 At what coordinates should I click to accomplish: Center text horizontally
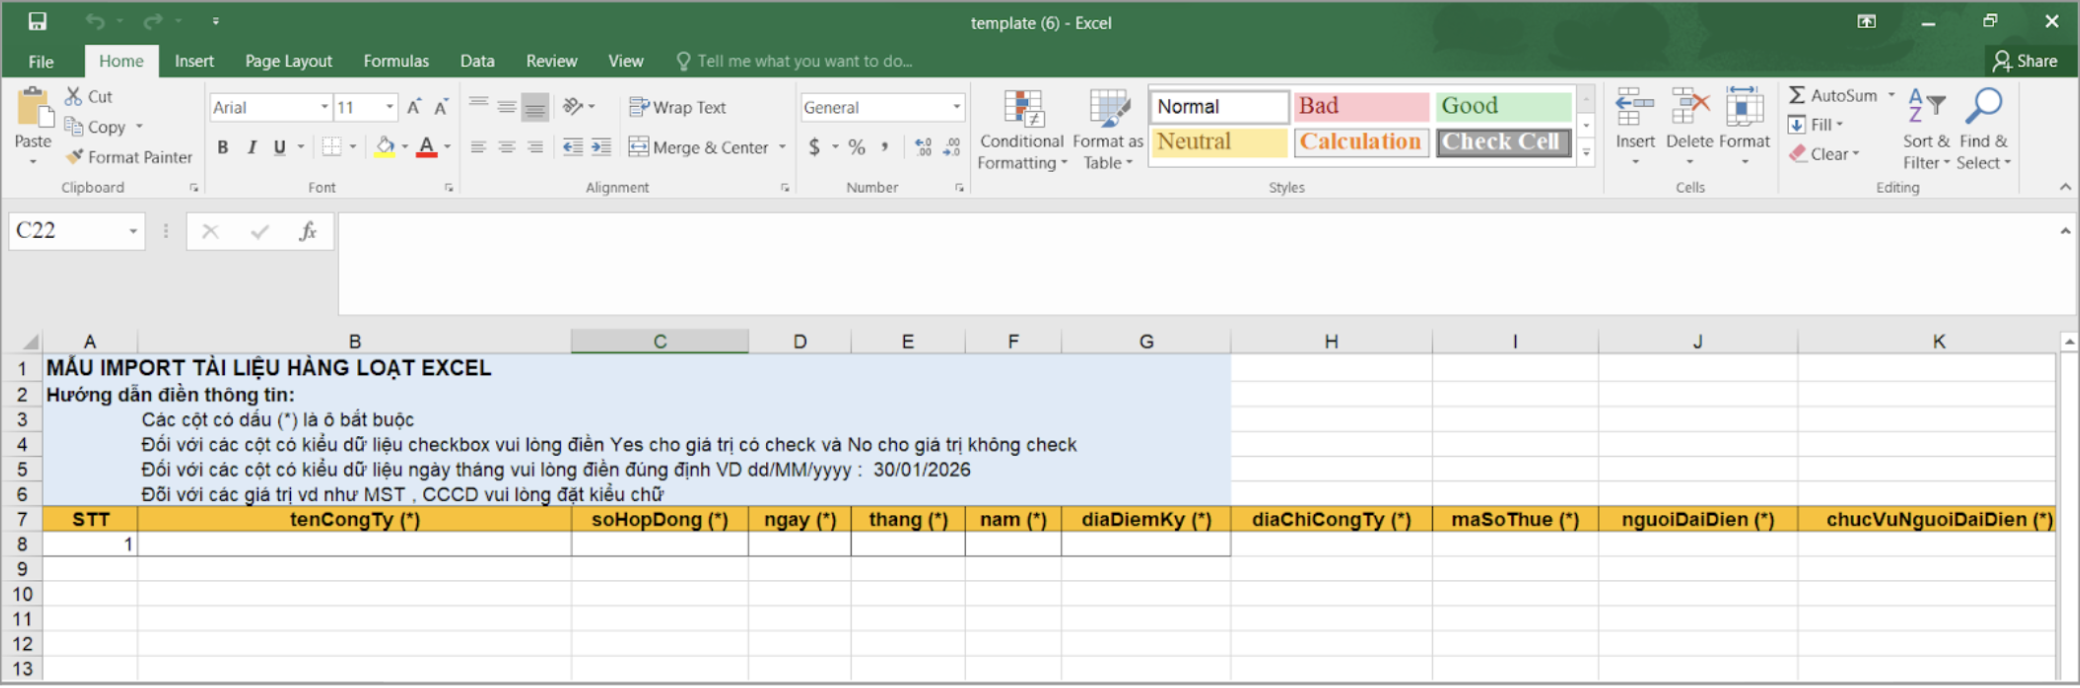(x=507, y=147)
